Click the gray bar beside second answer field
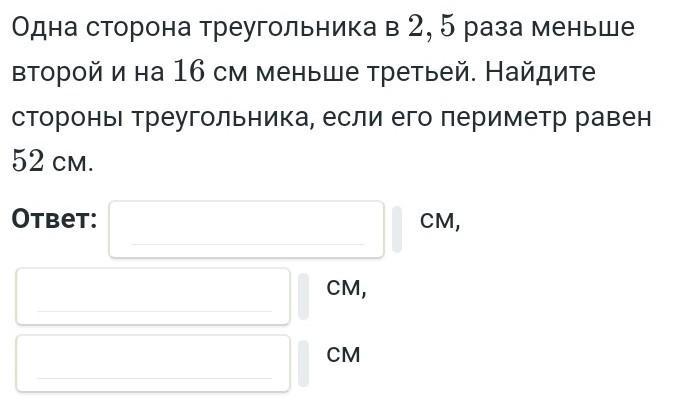690x406 pixels. pyautogui.click(x=303, y=296)
